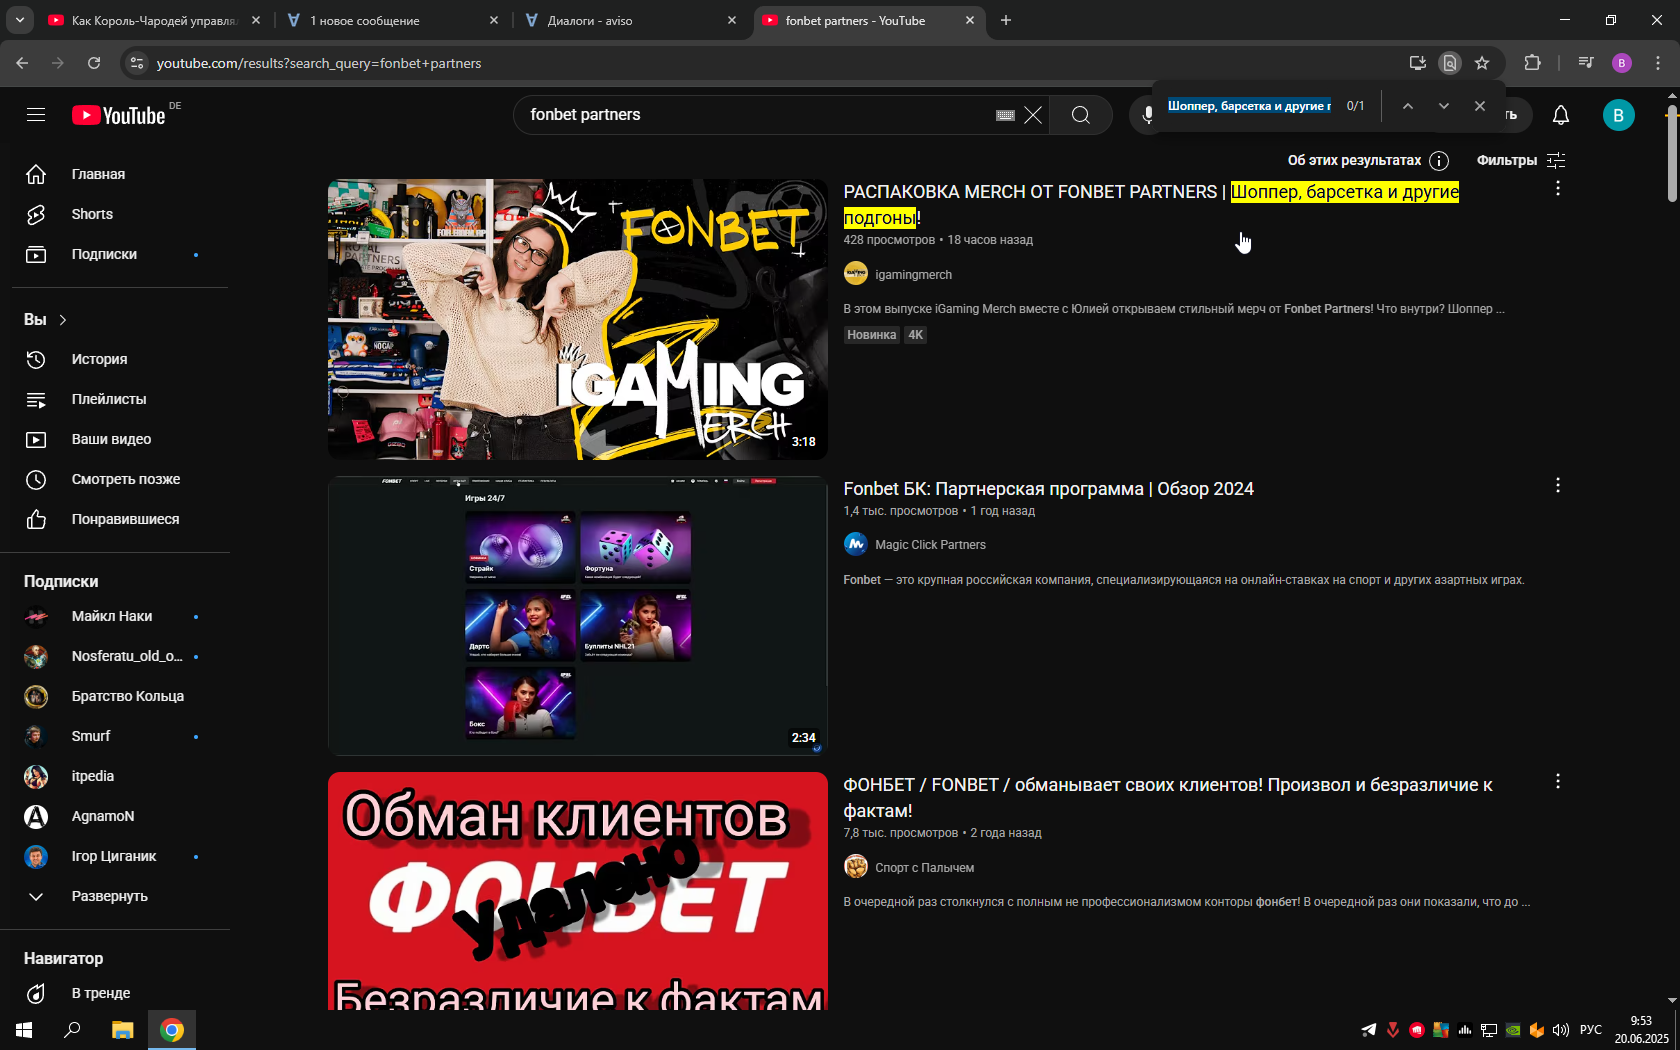The height and width of the screenshot is (1050, 1680).
Task: Reload the YouTube page
Action: [x=94, y=63]
